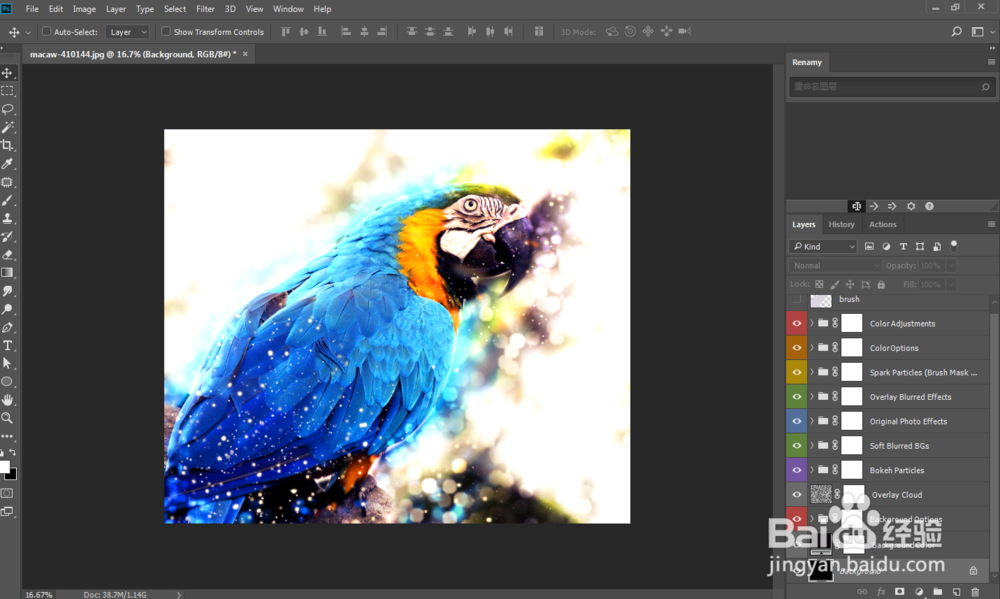Open the File menu
The width and height of the screenshot is (1000, 599).
[x=32, y=9]
